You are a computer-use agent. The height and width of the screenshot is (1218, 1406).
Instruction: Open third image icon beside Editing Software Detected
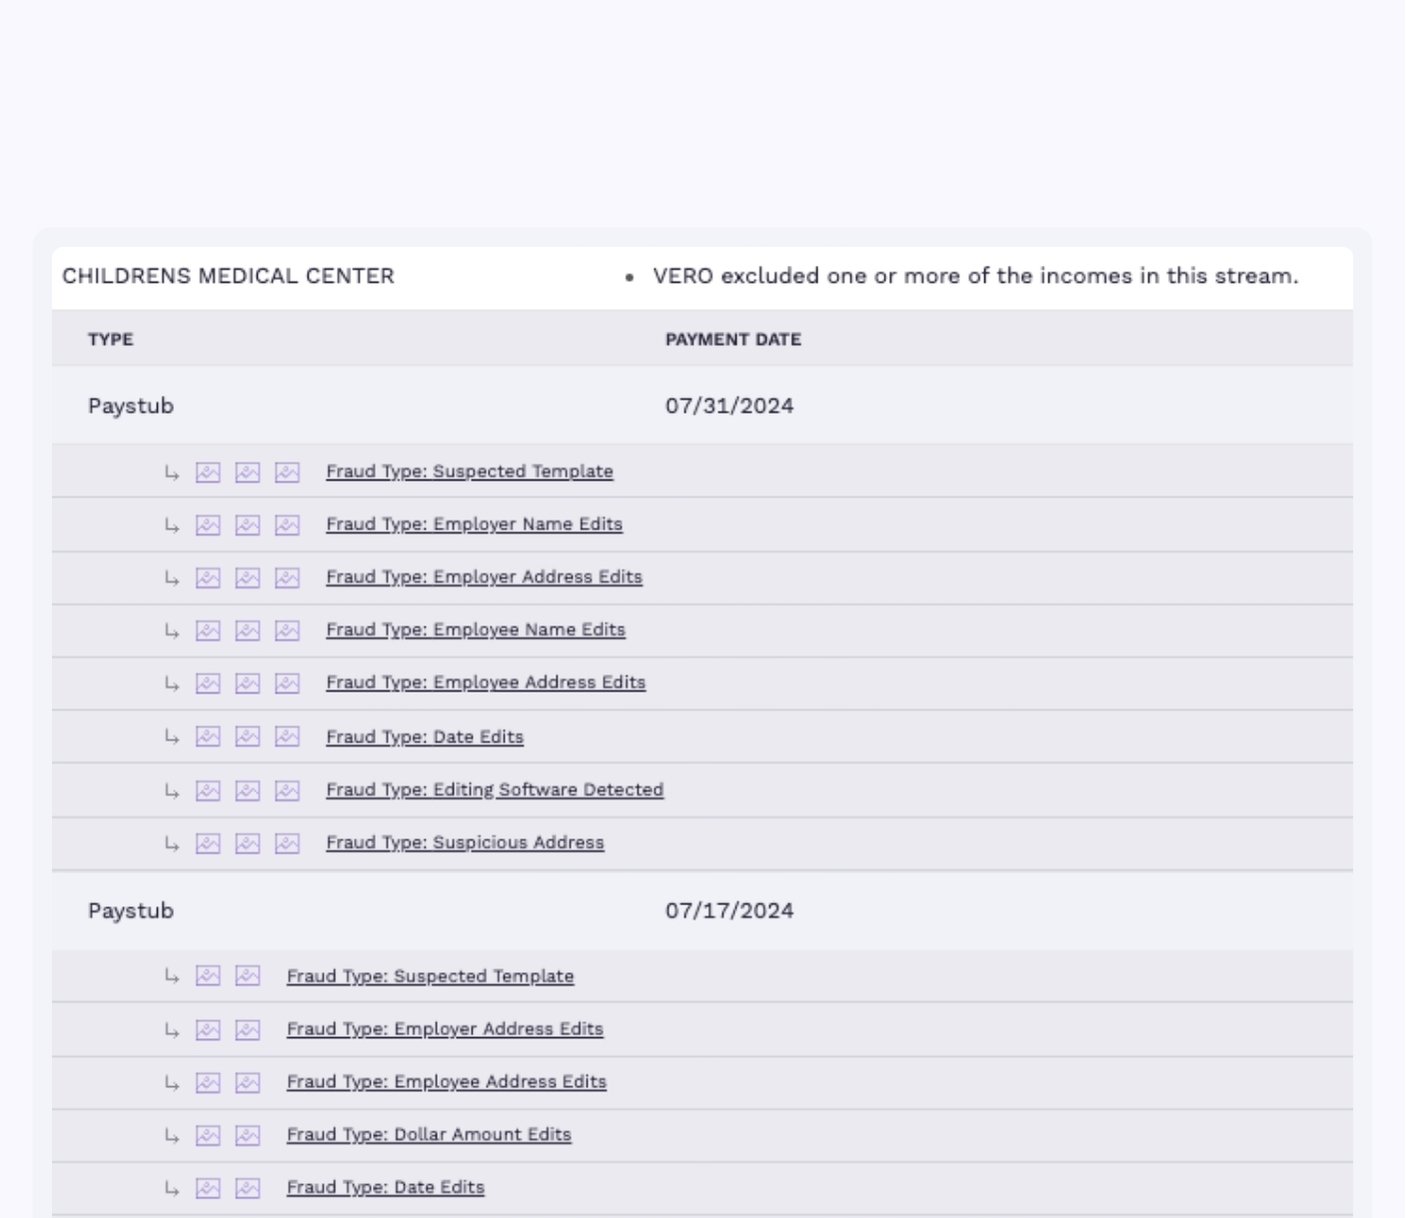coord(287,791)
